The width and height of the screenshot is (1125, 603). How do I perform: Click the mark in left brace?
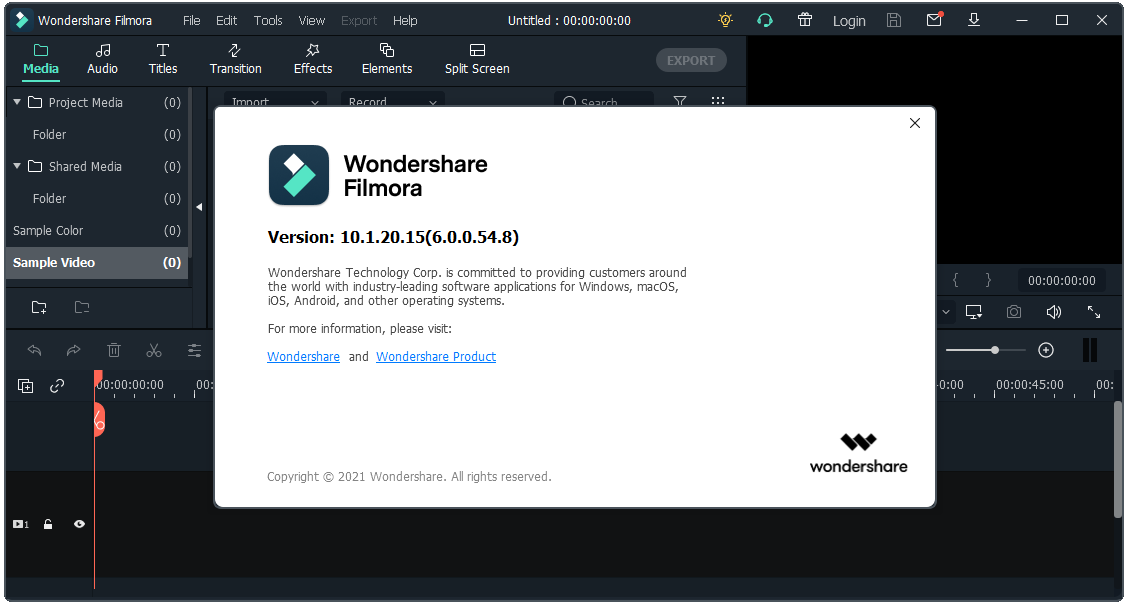(956, 279)
